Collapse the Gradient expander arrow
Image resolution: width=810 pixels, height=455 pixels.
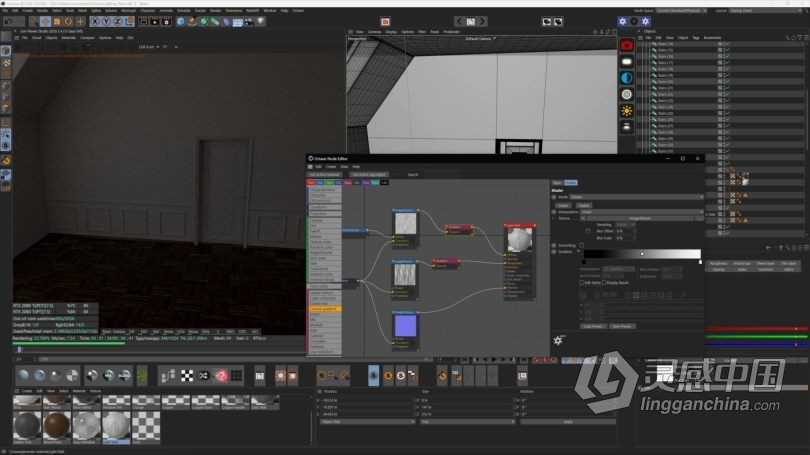point(579,252)
